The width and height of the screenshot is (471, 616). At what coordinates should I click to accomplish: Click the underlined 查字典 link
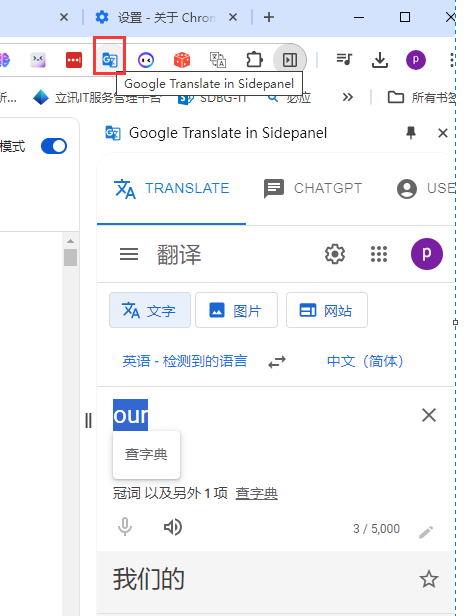[x=257, y=493]
